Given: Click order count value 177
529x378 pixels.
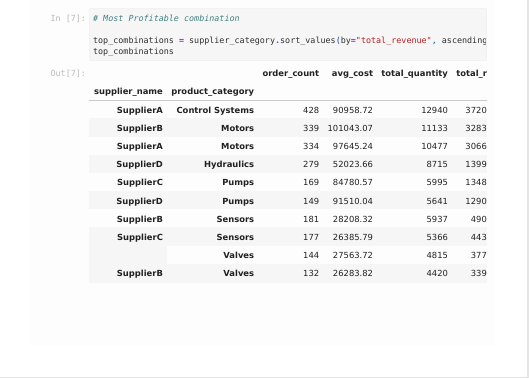Looking at the screenshot, I should pyautogui.click(x=311, y=237).
